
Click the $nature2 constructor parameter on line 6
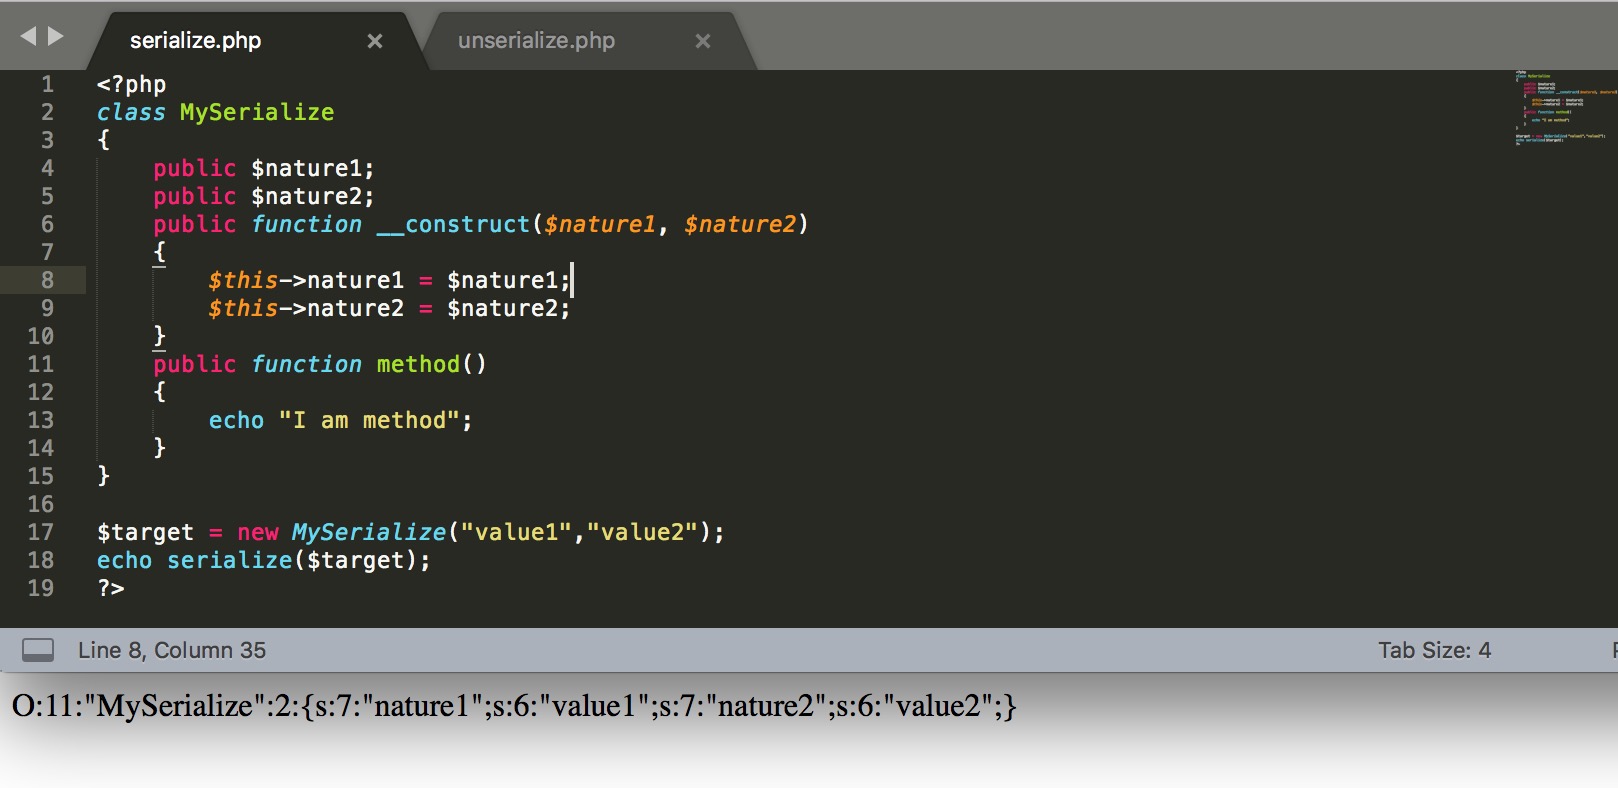point(740,224)
